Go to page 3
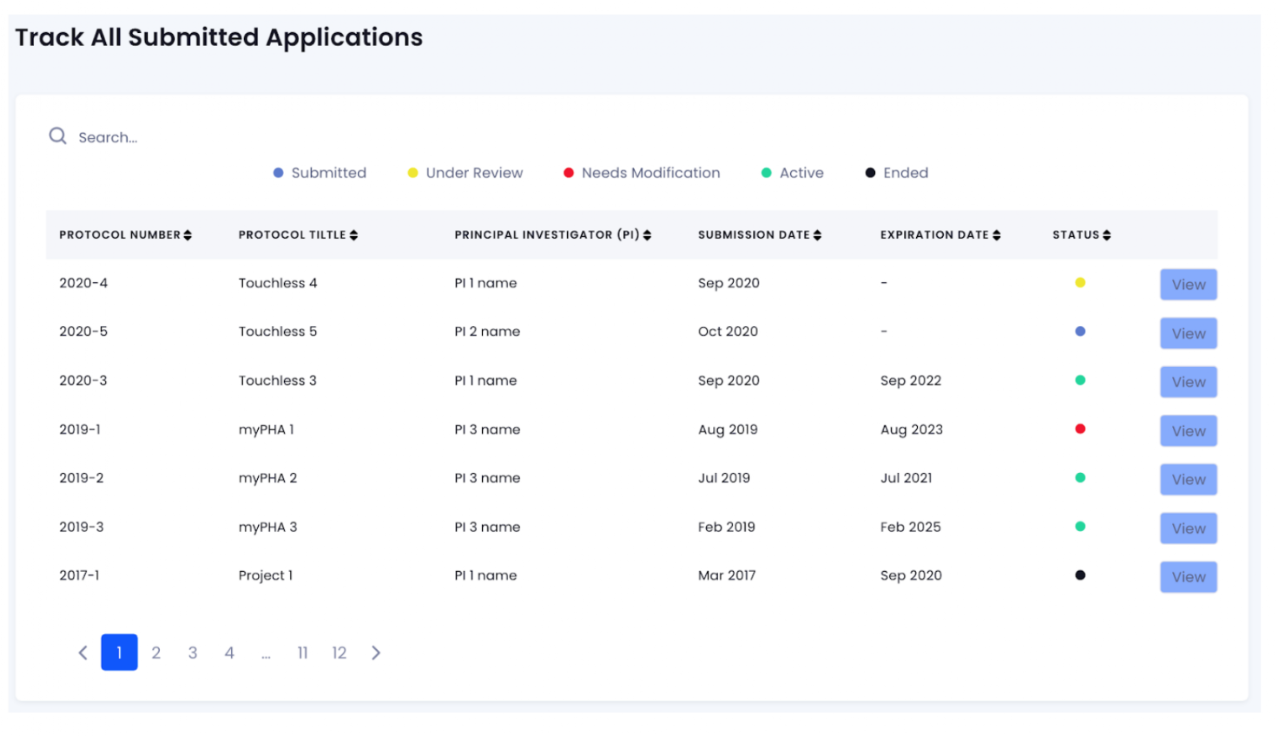The image size is (1280, 736). point(192,653)
